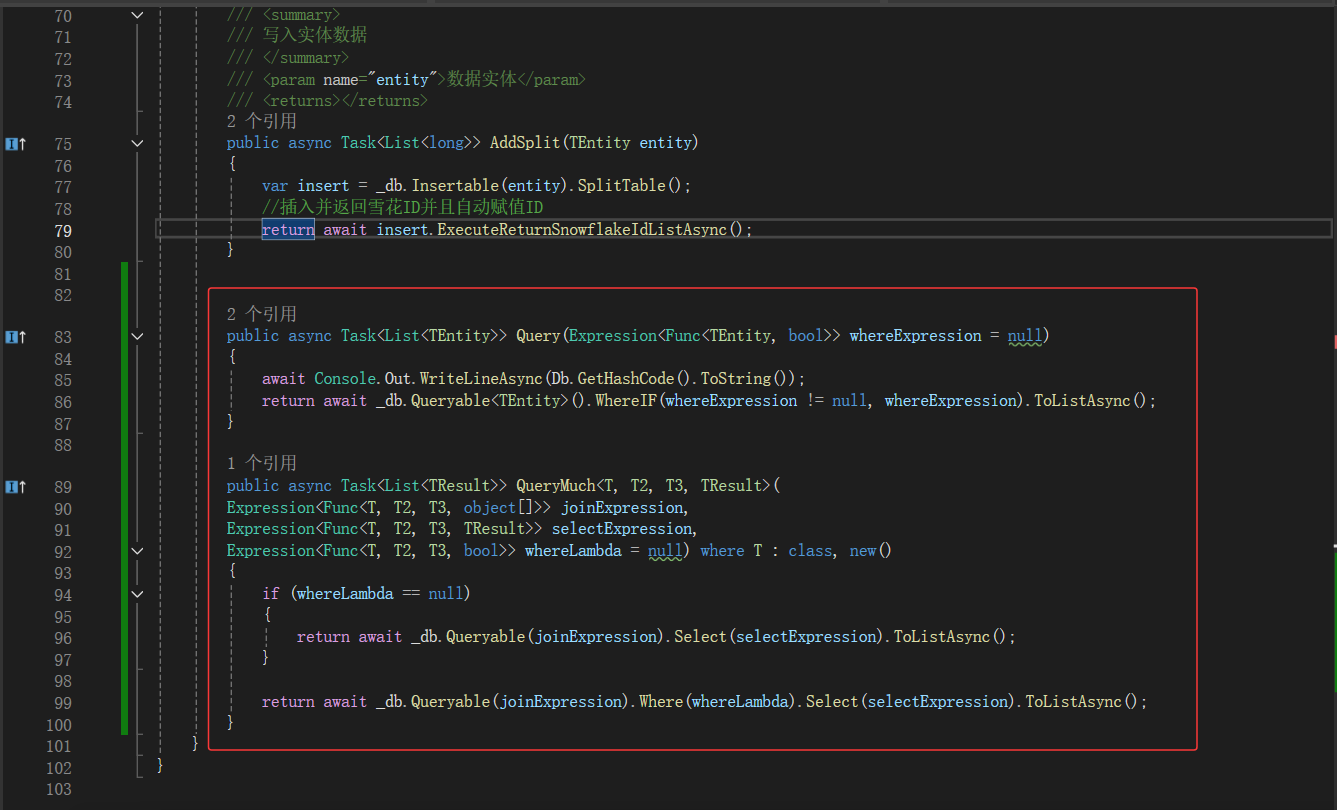1337x810 pixels.
Task: Click the interface implementation glyph beside line 89
Action: pyautogui.click(x=15, y=487)
